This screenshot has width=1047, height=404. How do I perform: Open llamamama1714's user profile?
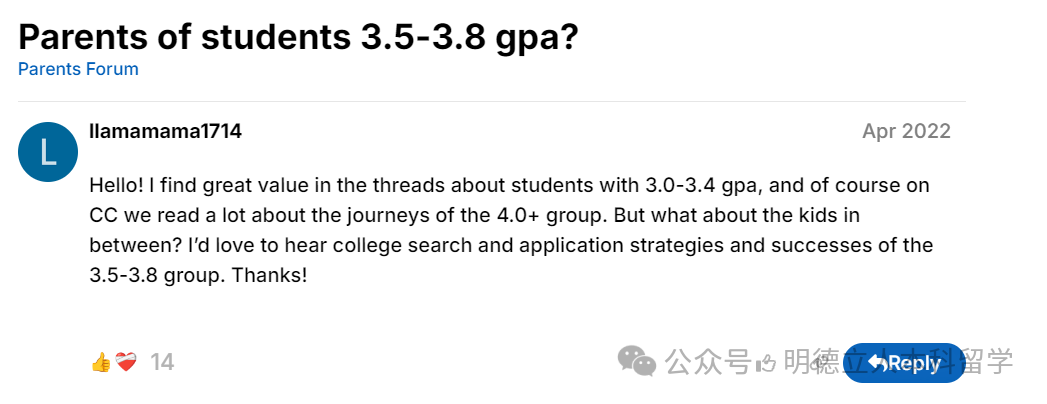click(x=165, y=131)
